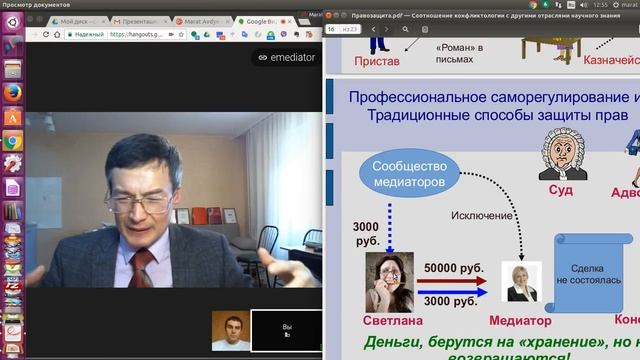Edit the page number field showing 16

[x=332, y=29]
